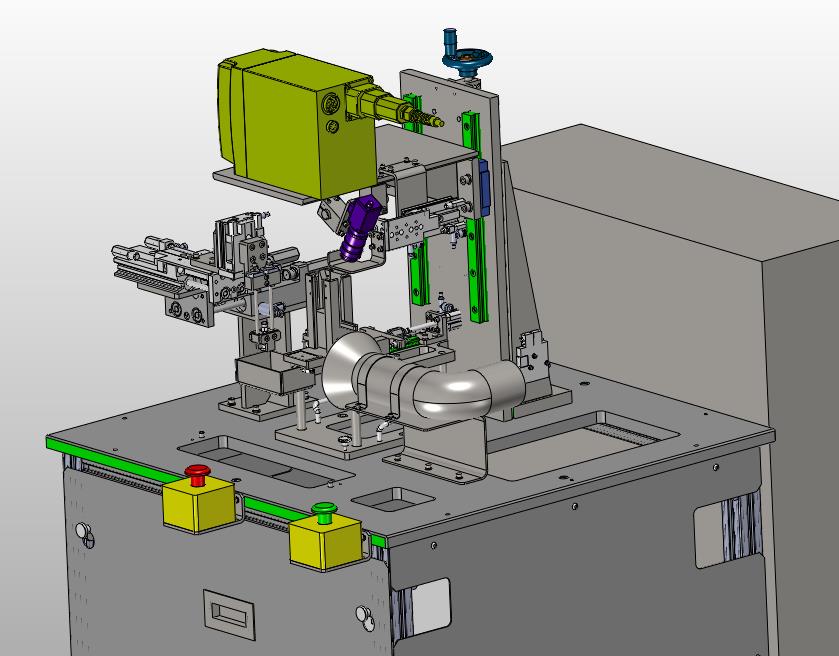839x656 pixels.
Task: Select the purple camera lens component
Action: tap(359, 229)
